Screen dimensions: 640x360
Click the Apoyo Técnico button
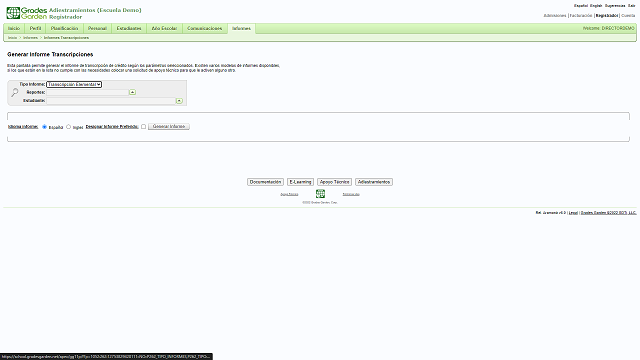[334, 182]
